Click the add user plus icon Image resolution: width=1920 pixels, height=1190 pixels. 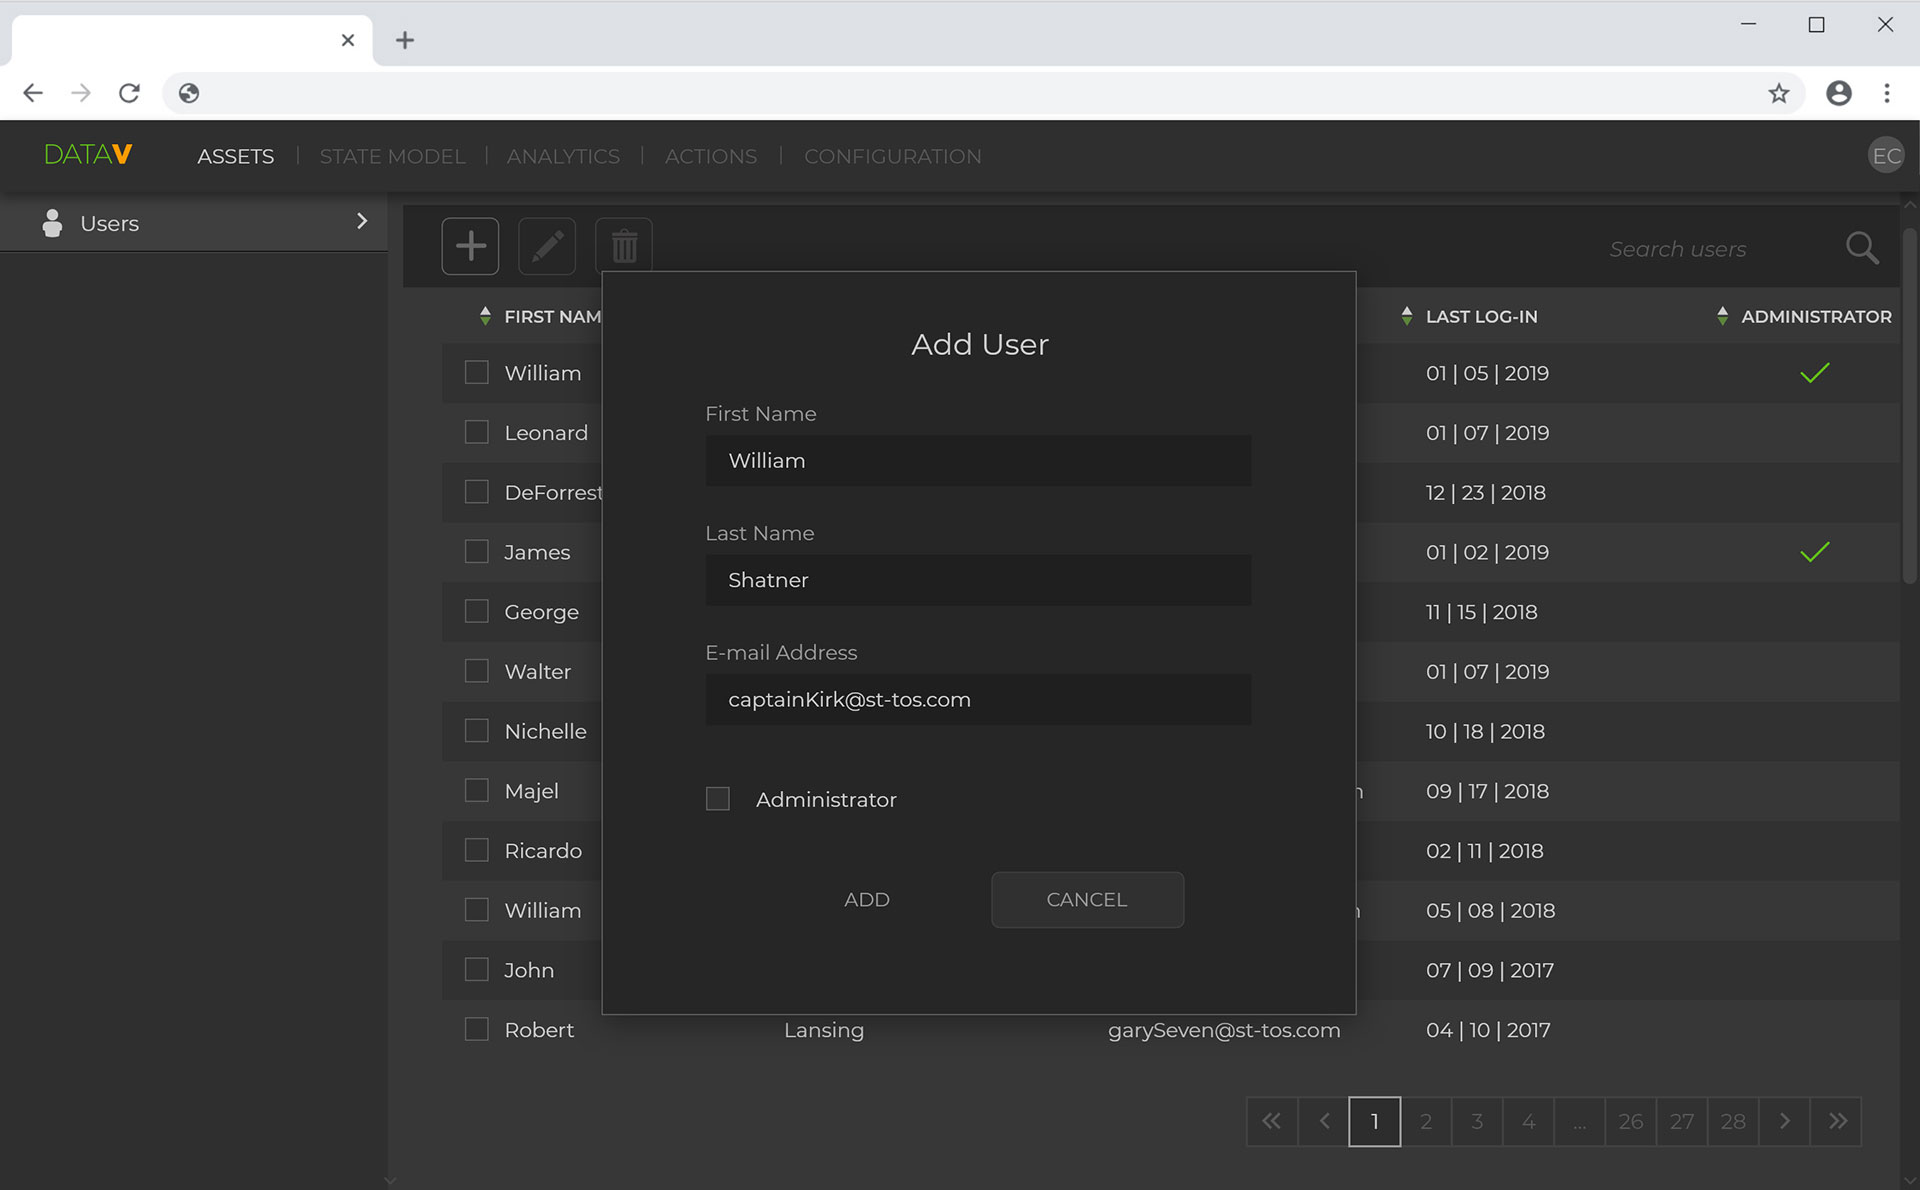470,246
